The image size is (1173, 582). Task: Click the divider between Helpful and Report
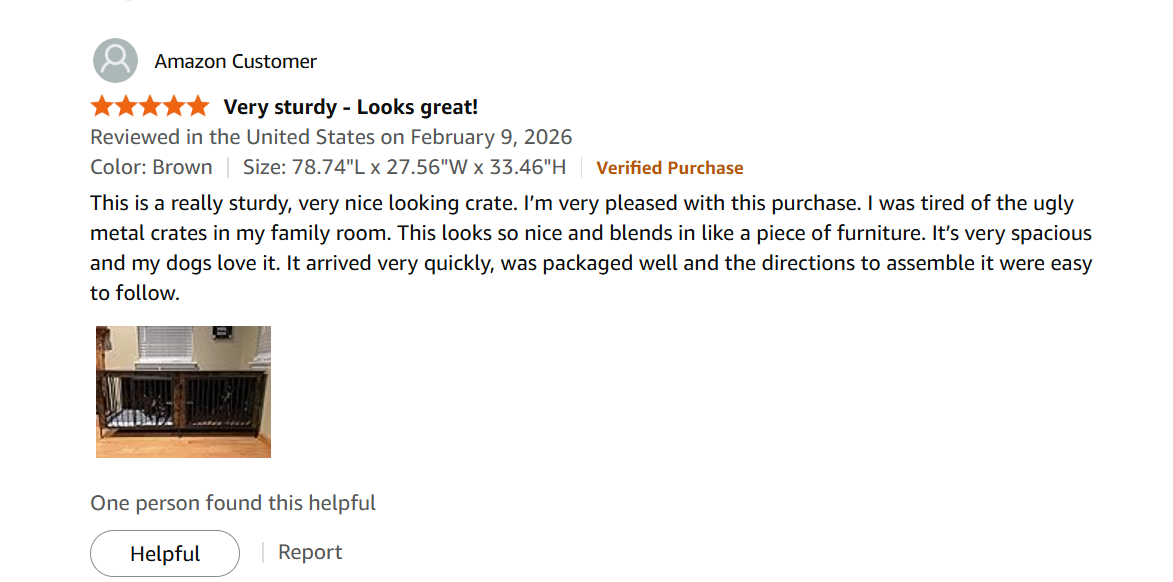point(263,551)
